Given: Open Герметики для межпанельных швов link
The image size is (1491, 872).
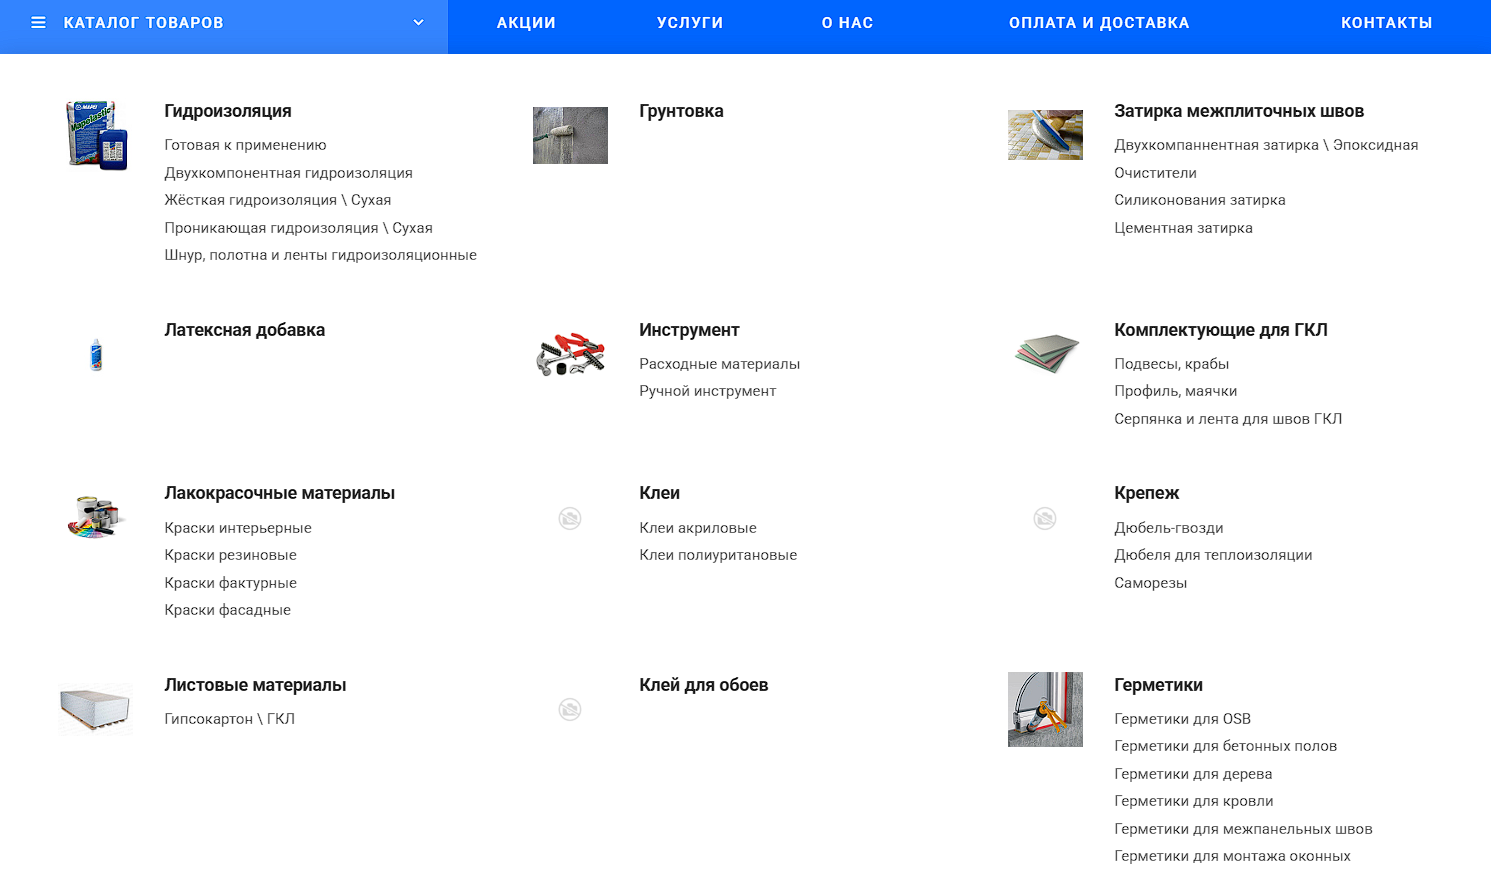Looking at the screenshot, I should pyautogui.click(x=1243, y=829).
